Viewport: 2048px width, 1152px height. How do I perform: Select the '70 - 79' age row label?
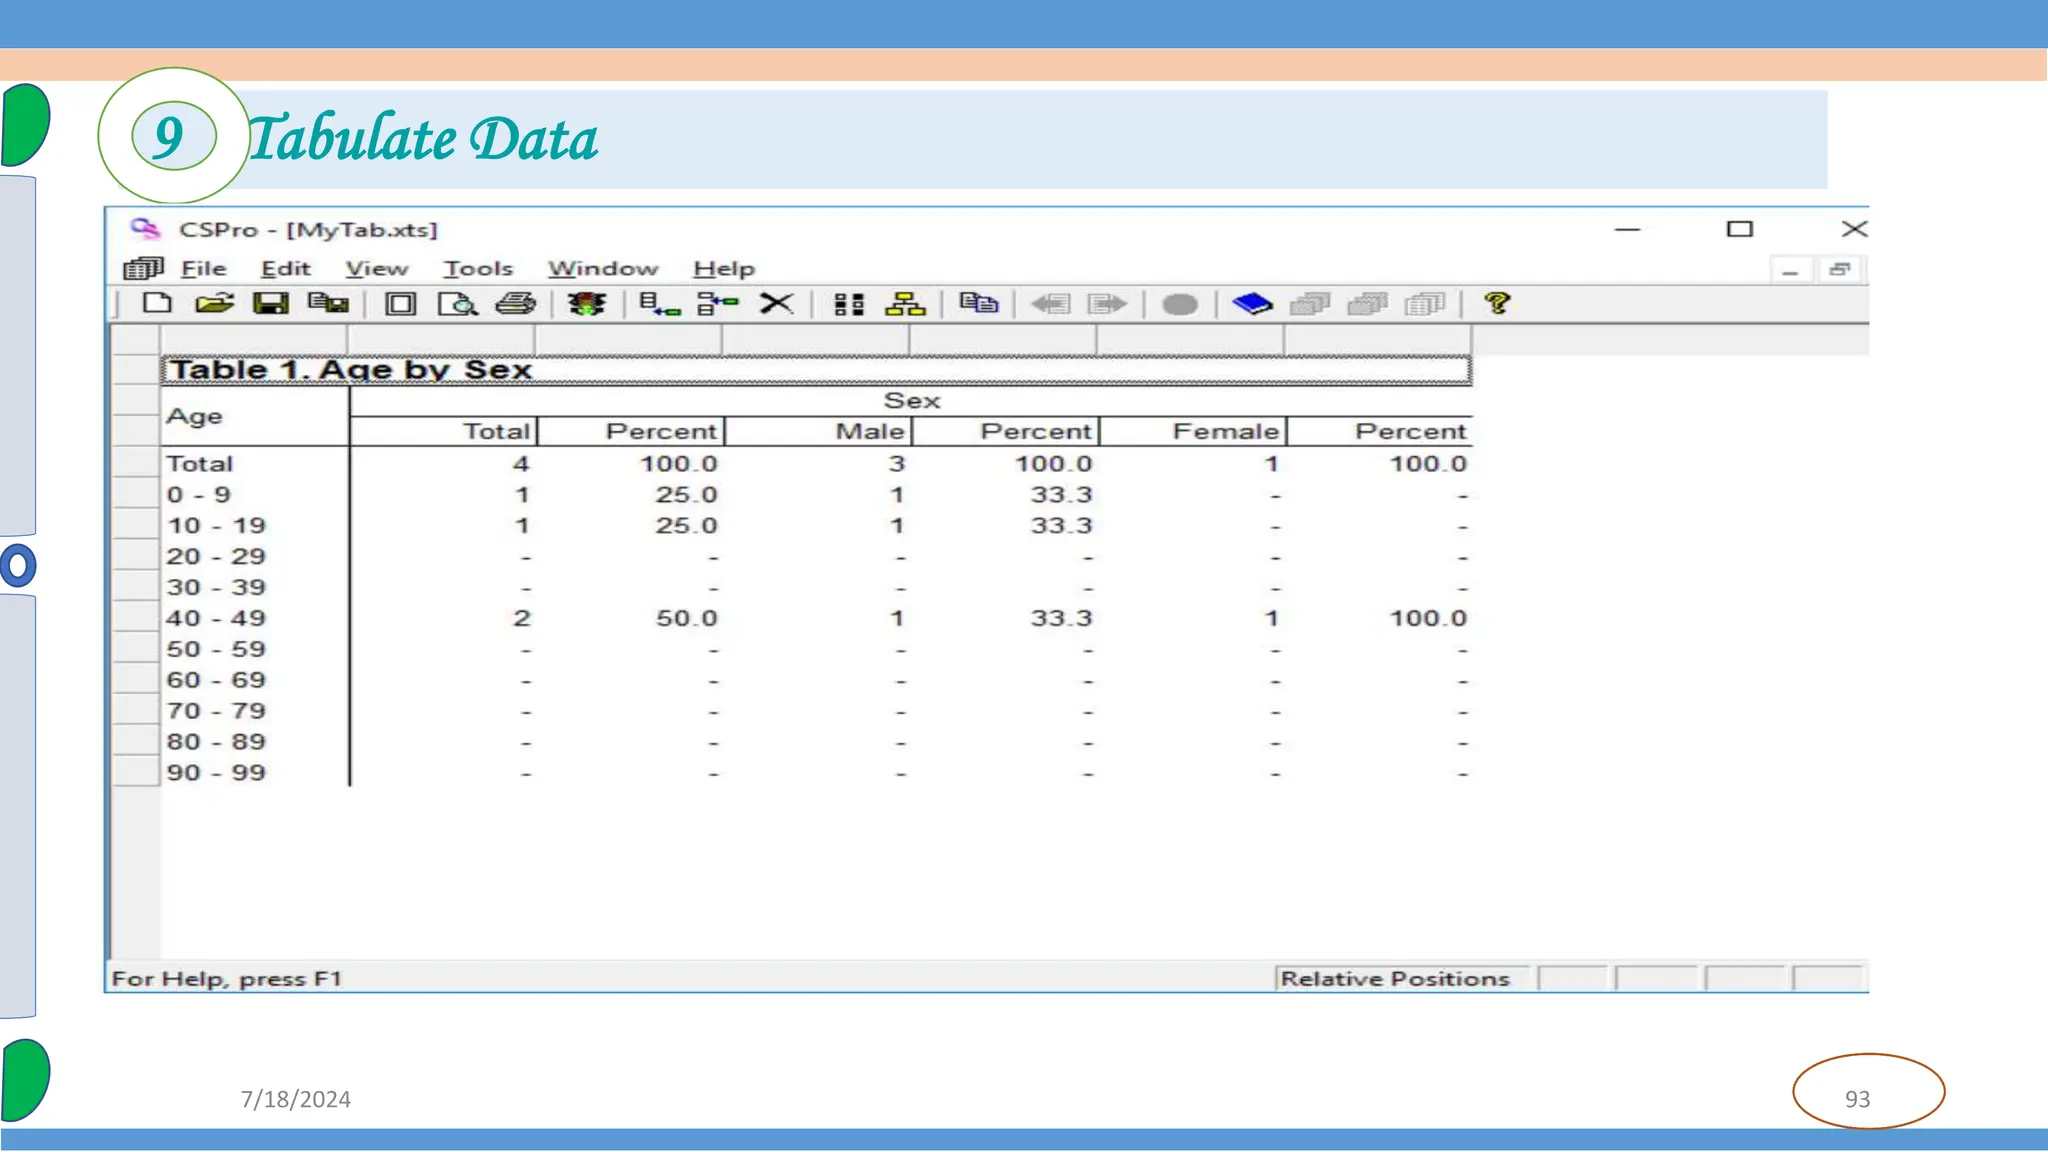click(x=216, y=712)
